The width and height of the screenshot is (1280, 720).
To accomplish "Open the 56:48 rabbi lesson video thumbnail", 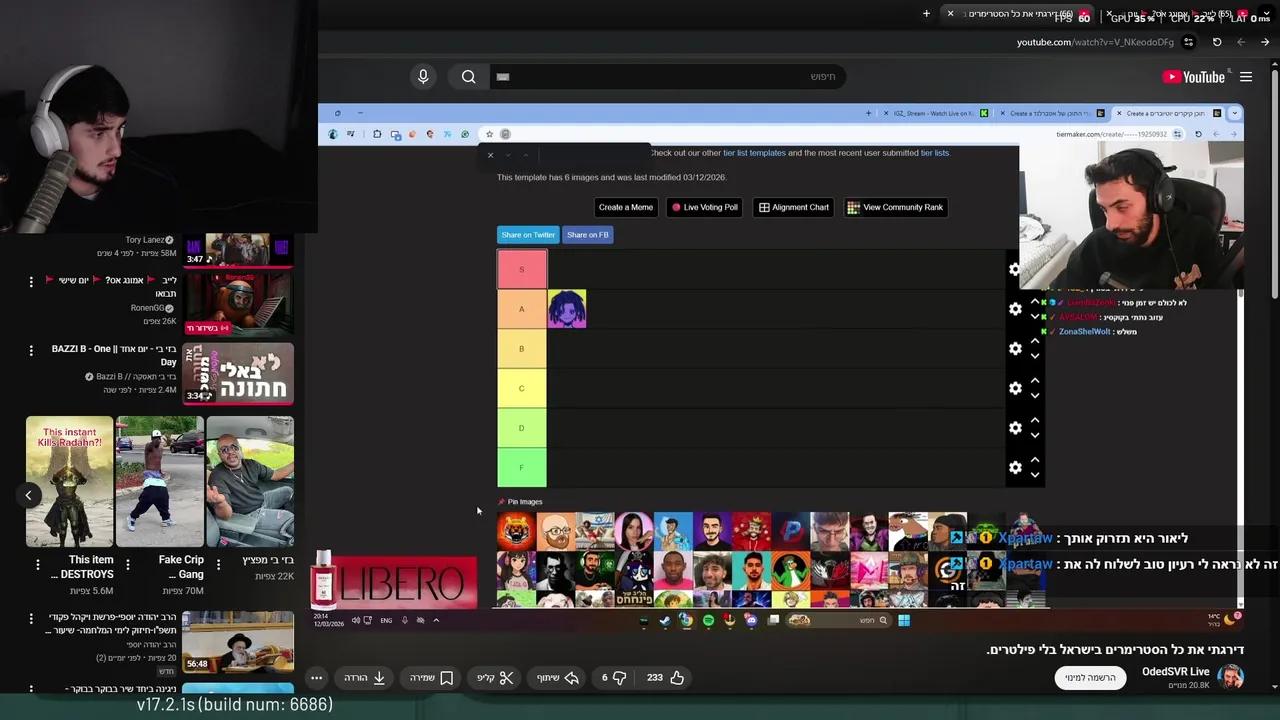I will click(x=238, y=641).
